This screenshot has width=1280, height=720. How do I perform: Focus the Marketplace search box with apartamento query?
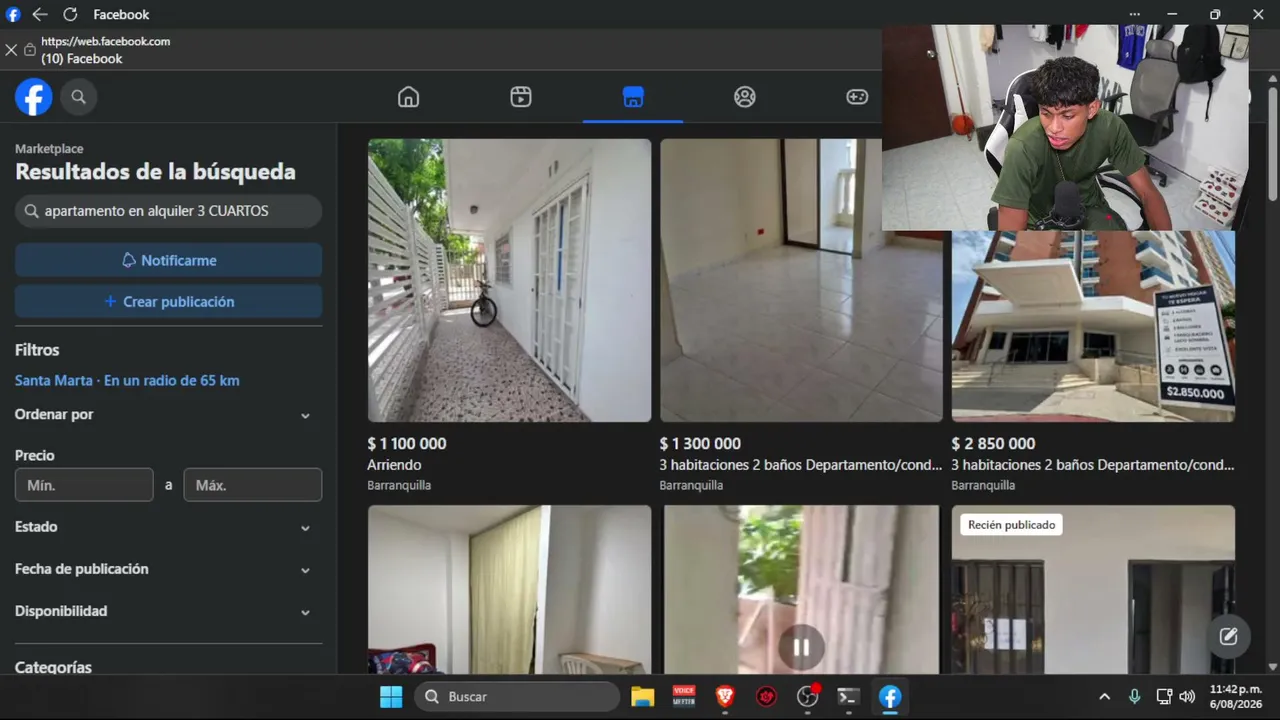(168, 211)
